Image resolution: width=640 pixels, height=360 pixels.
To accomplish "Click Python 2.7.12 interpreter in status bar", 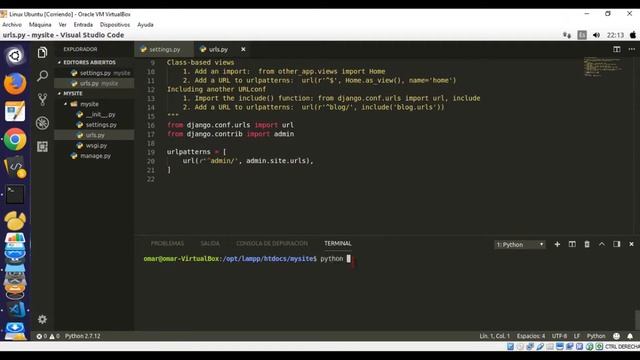I will (82, 336).
